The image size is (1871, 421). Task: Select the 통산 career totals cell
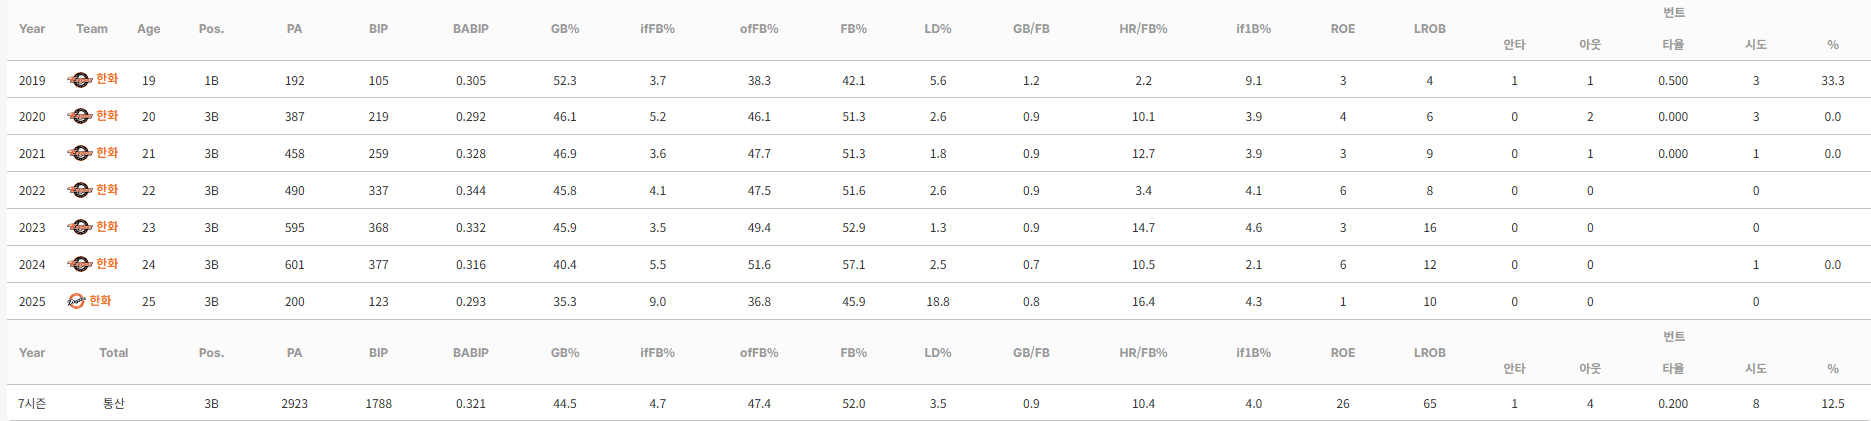point(113,404)
